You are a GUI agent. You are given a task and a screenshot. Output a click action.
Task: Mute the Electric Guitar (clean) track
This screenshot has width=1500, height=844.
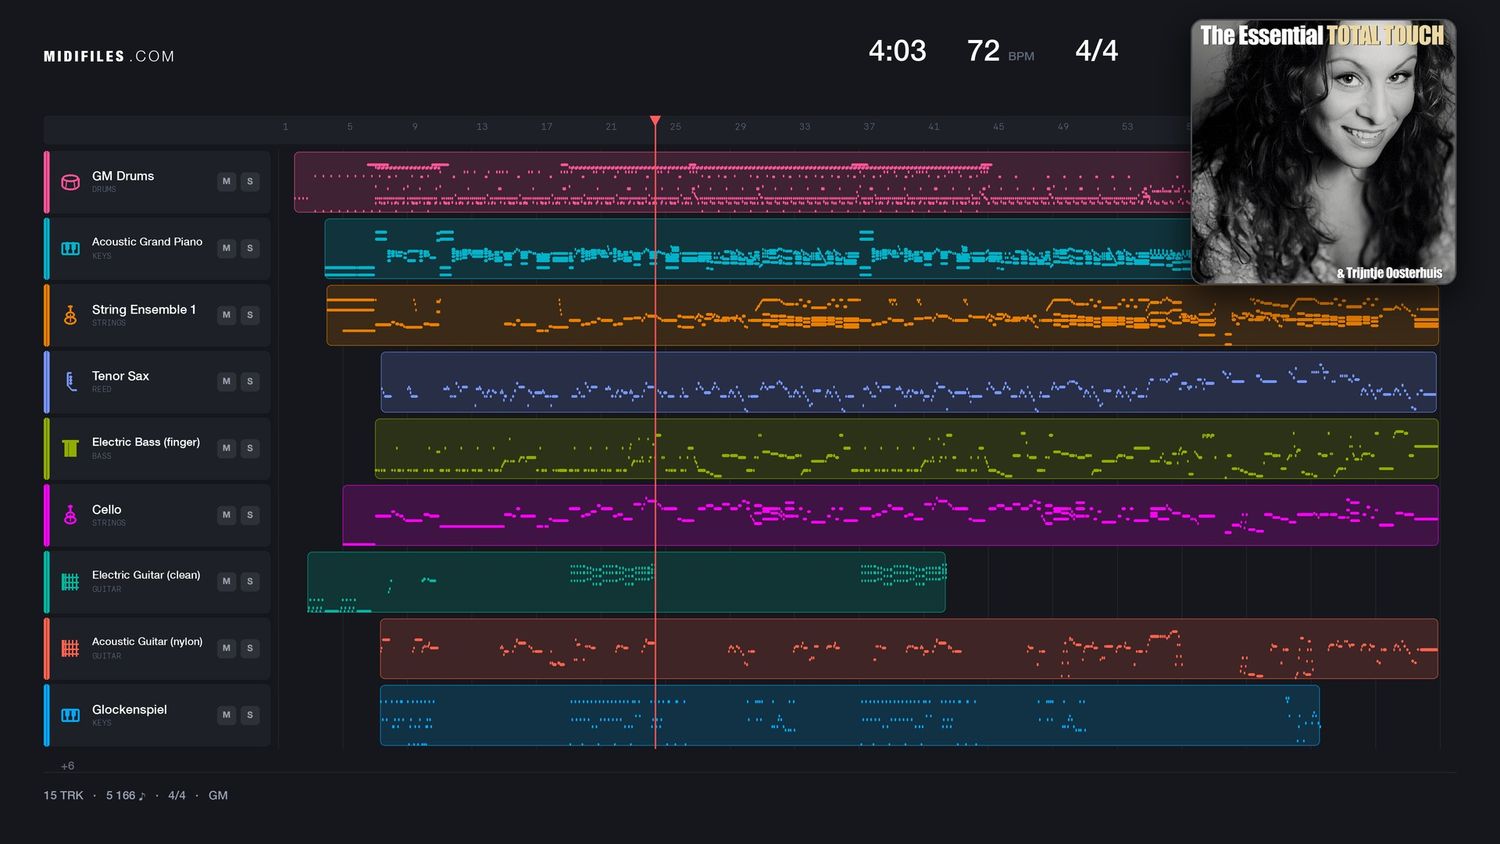coord(227,581)
